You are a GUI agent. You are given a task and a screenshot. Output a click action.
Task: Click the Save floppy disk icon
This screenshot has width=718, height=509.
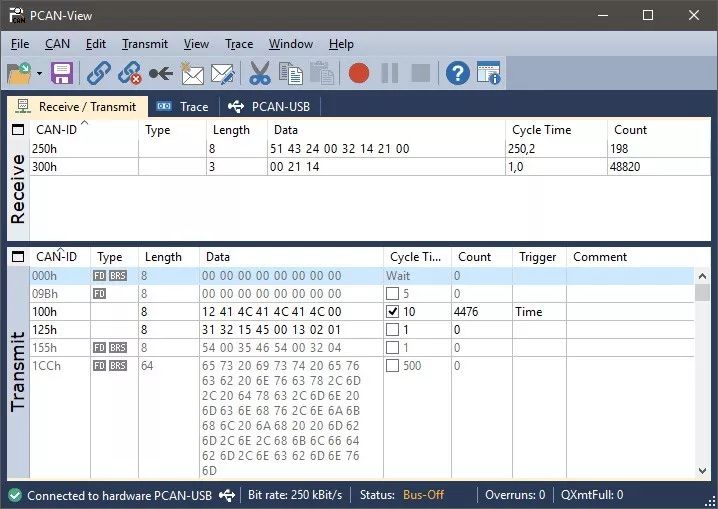point(62,73)
